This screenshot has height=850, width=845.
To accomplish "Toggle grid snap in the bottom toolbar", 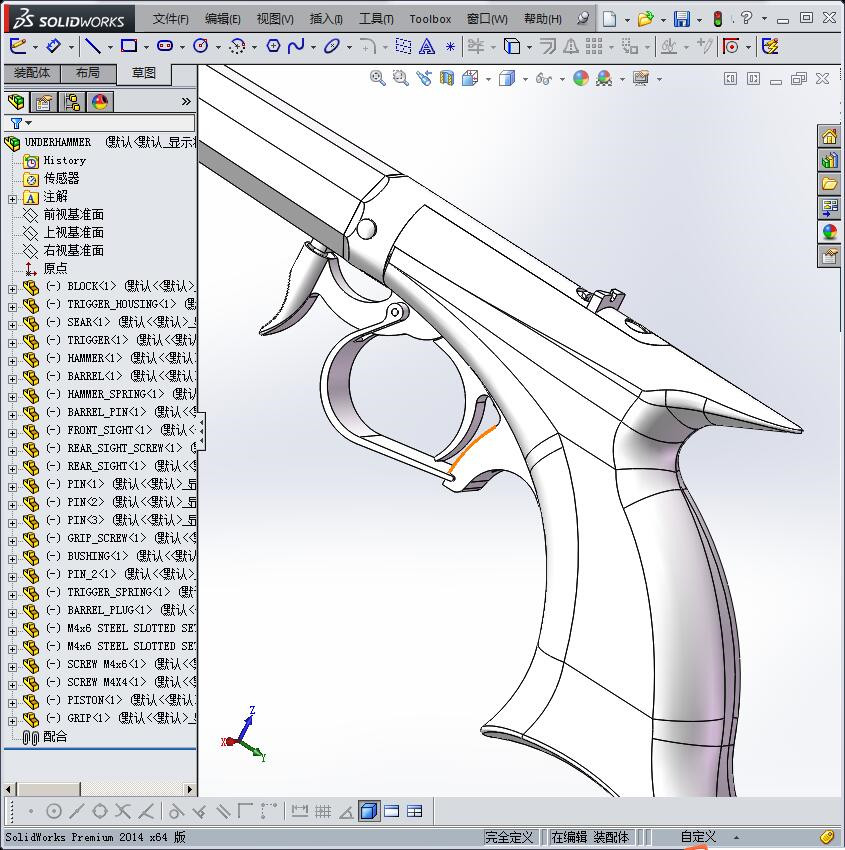I will (323, 812).
